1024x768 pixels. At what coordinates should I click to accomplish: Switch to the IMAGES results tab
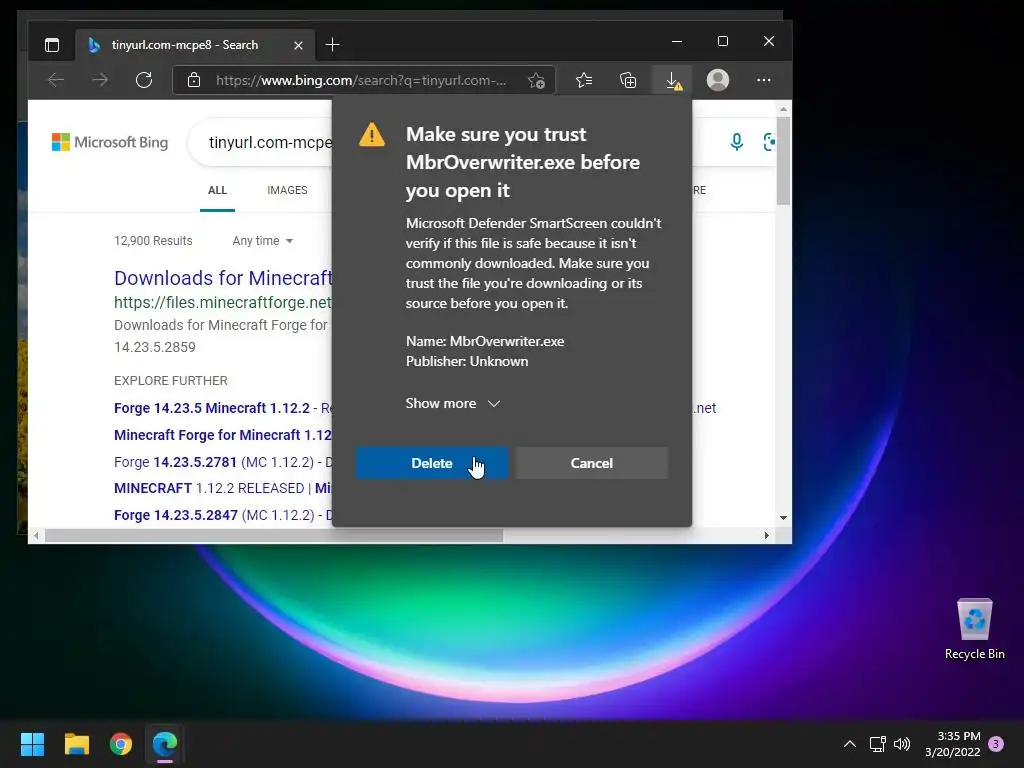coord(287,190)
